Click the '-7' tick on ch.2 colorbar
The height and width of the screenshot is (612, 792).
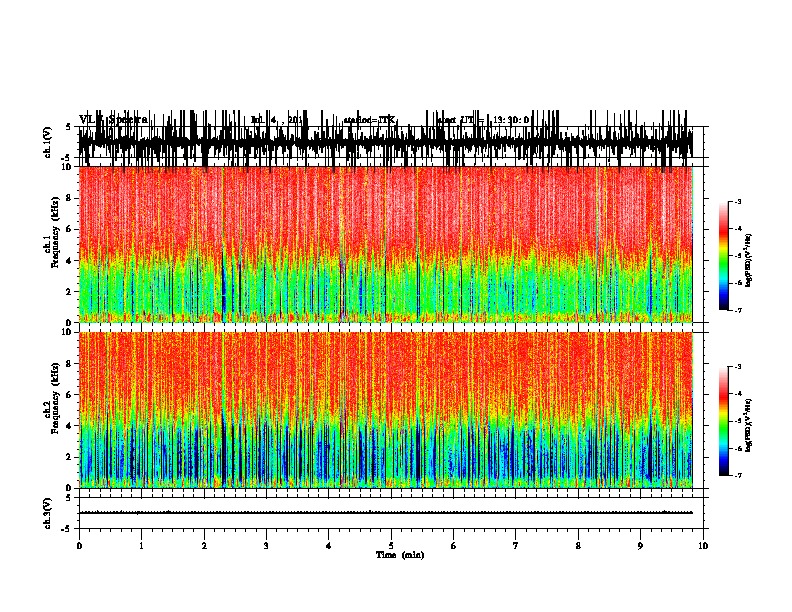(x=737, y=476)
